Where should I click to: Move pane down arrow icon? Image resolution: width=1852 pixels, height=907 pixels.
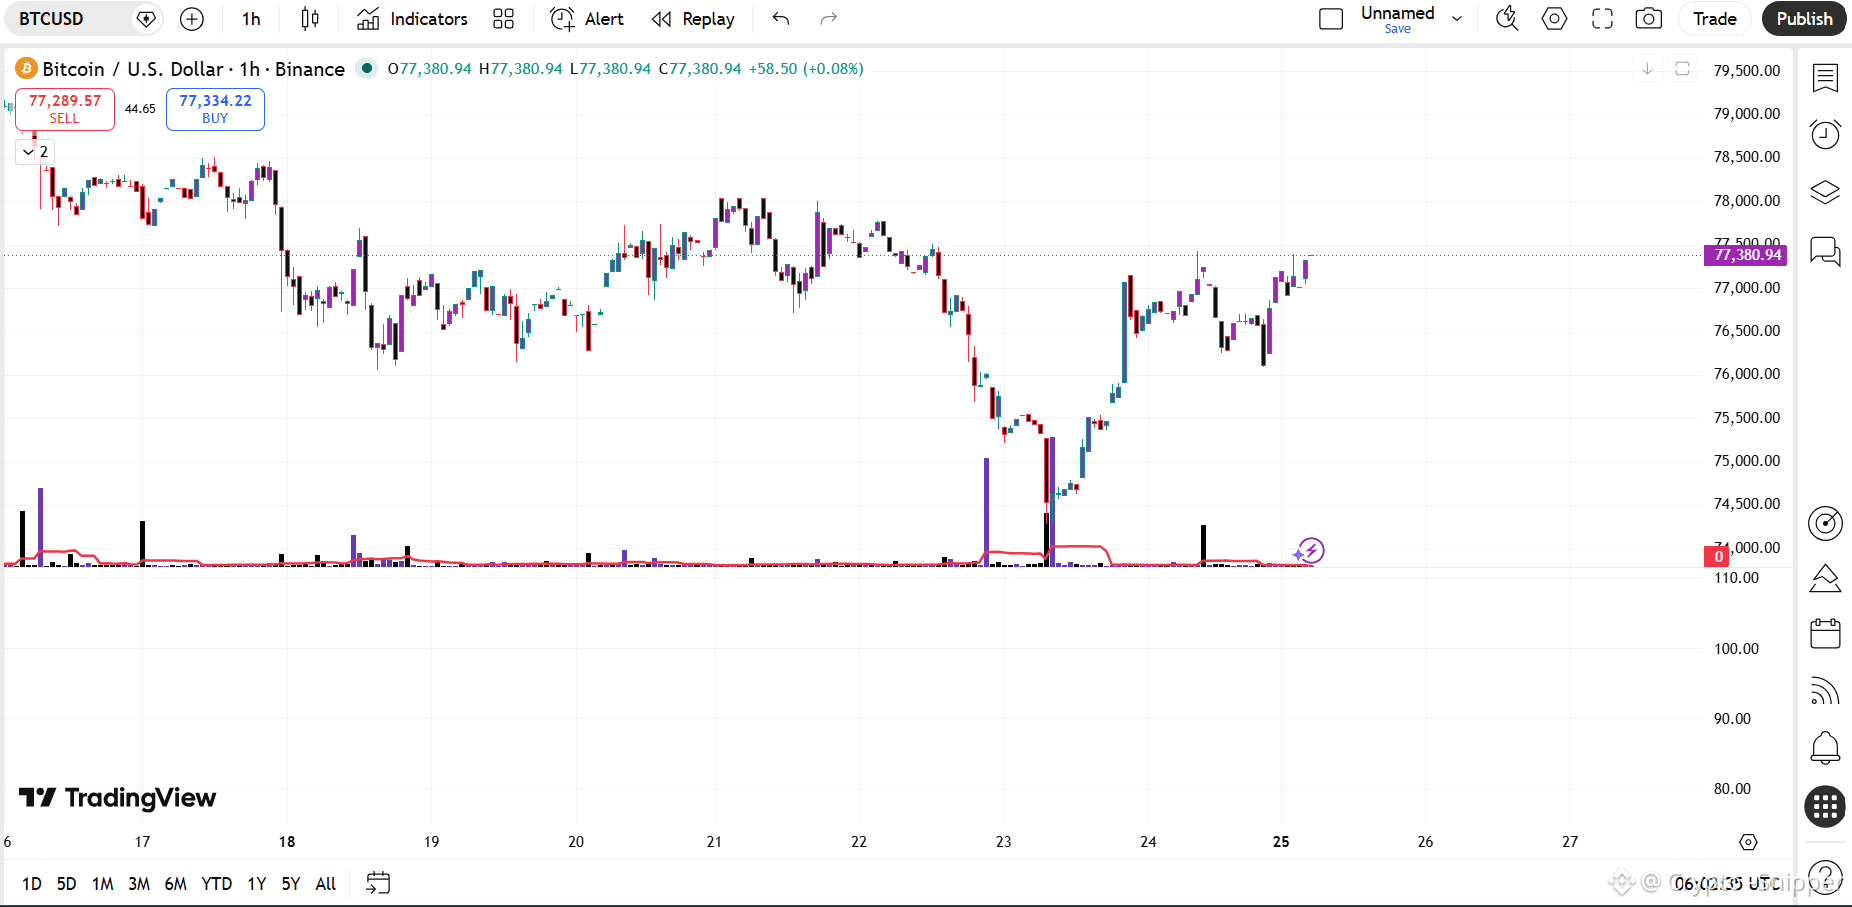pyautogui.click(x=1647, y=68)
